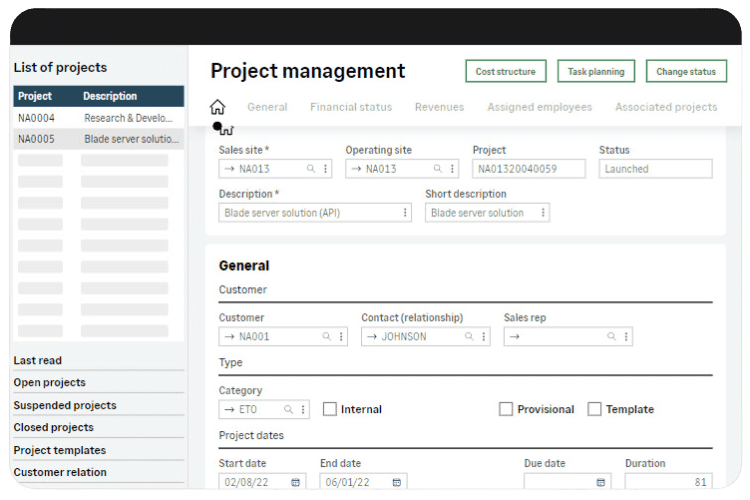Image resolution: width=750 pixels, height=500 pixels.
Task: Enable the Provisional checkbox
Action: pos(506,409)
